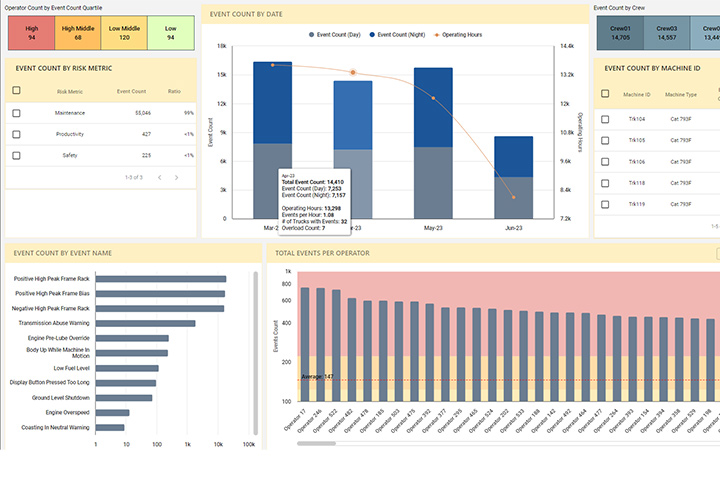Viewport: 720px width, 480px height.
Task: Check the Safety risk metric checkbox
Action: [16, 155]
